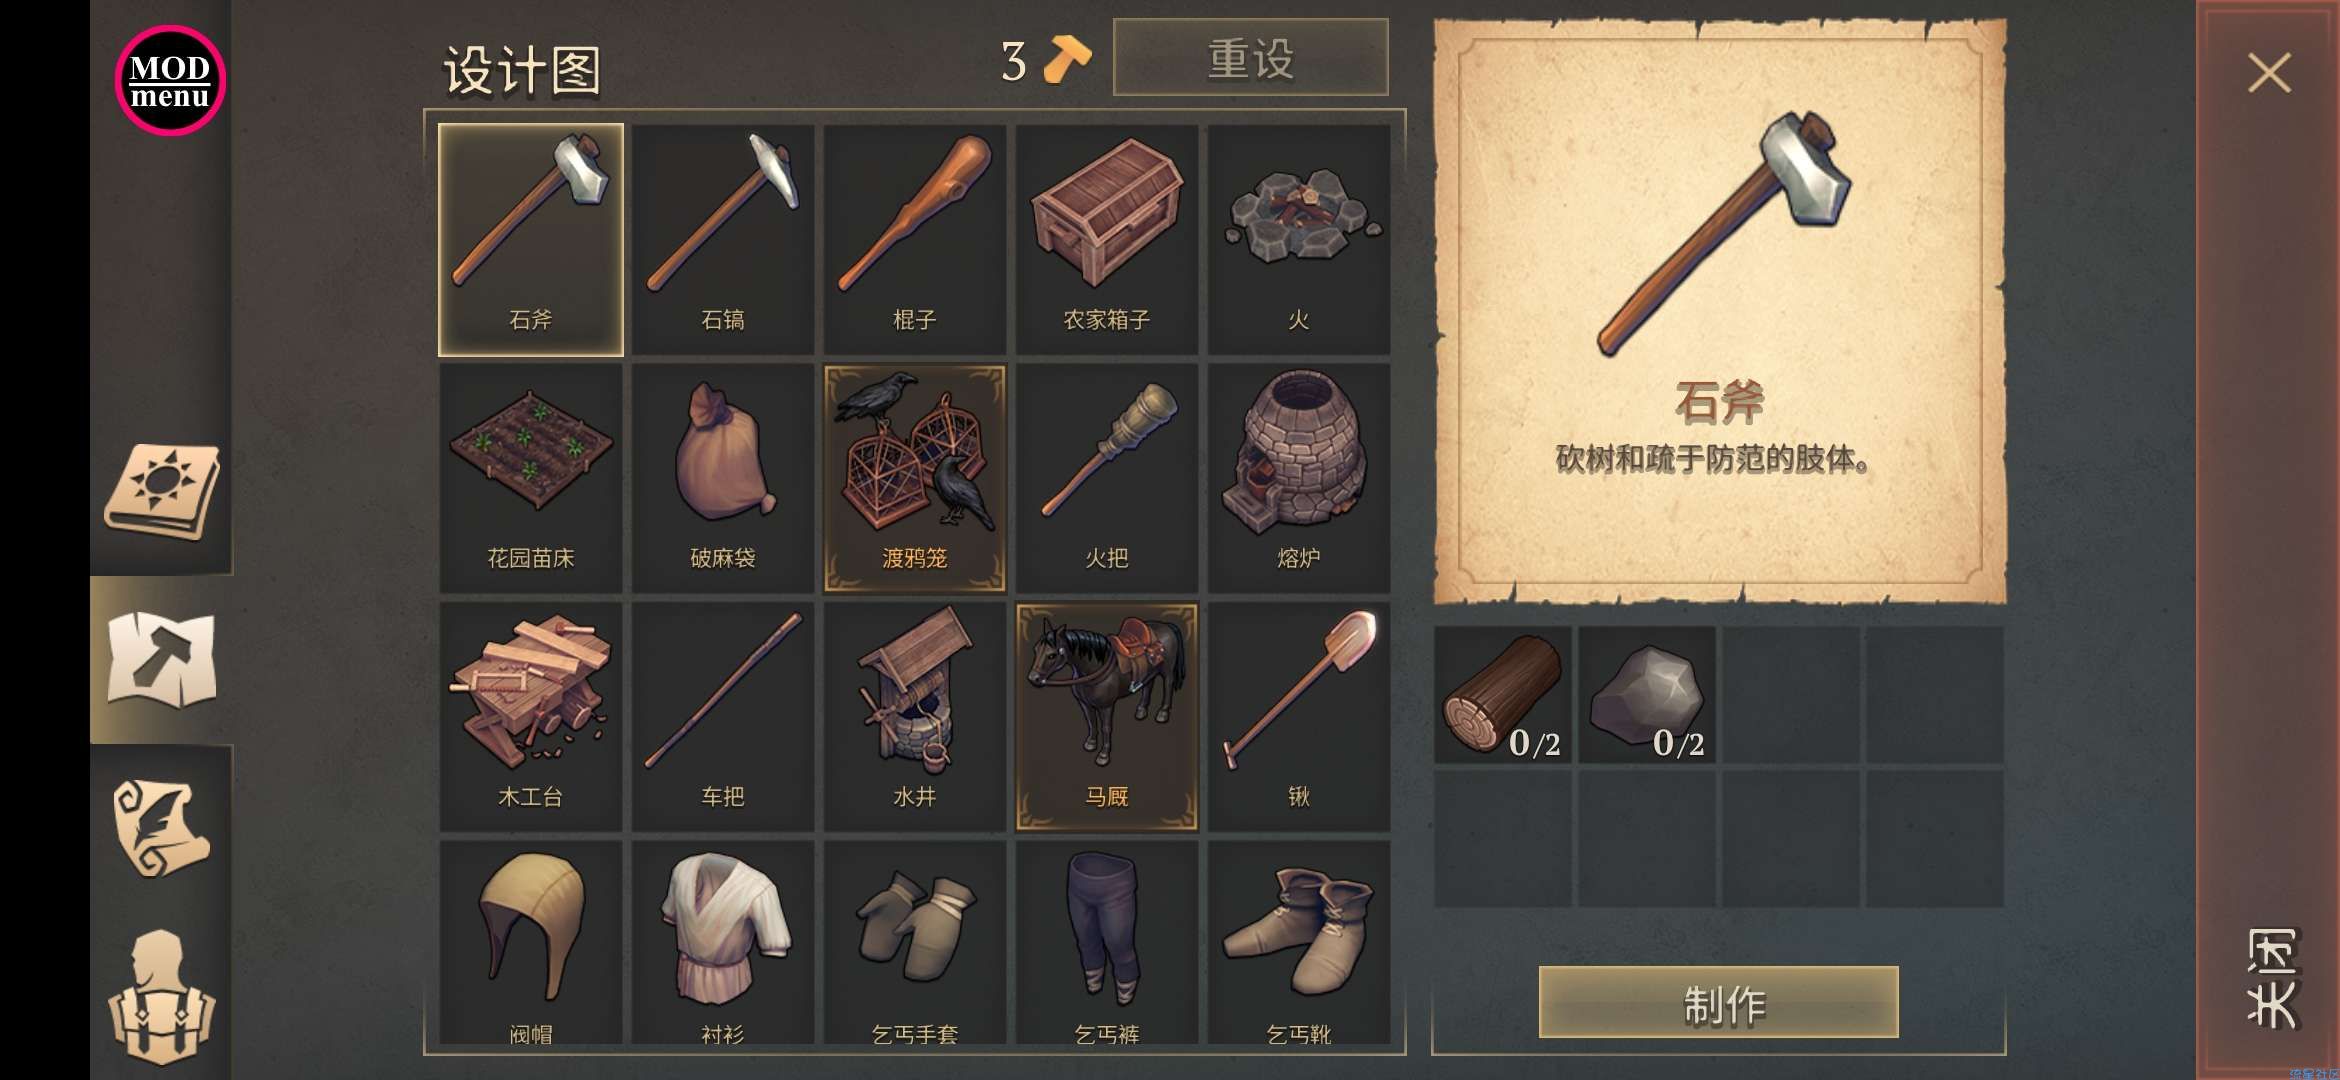Click the 重设 reset button

(x=1250, y=58)
